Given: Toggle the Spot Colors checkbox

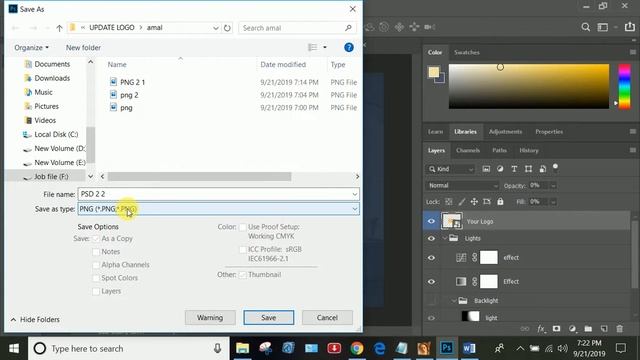Looking at the screenshot, I should click(96, 278).
